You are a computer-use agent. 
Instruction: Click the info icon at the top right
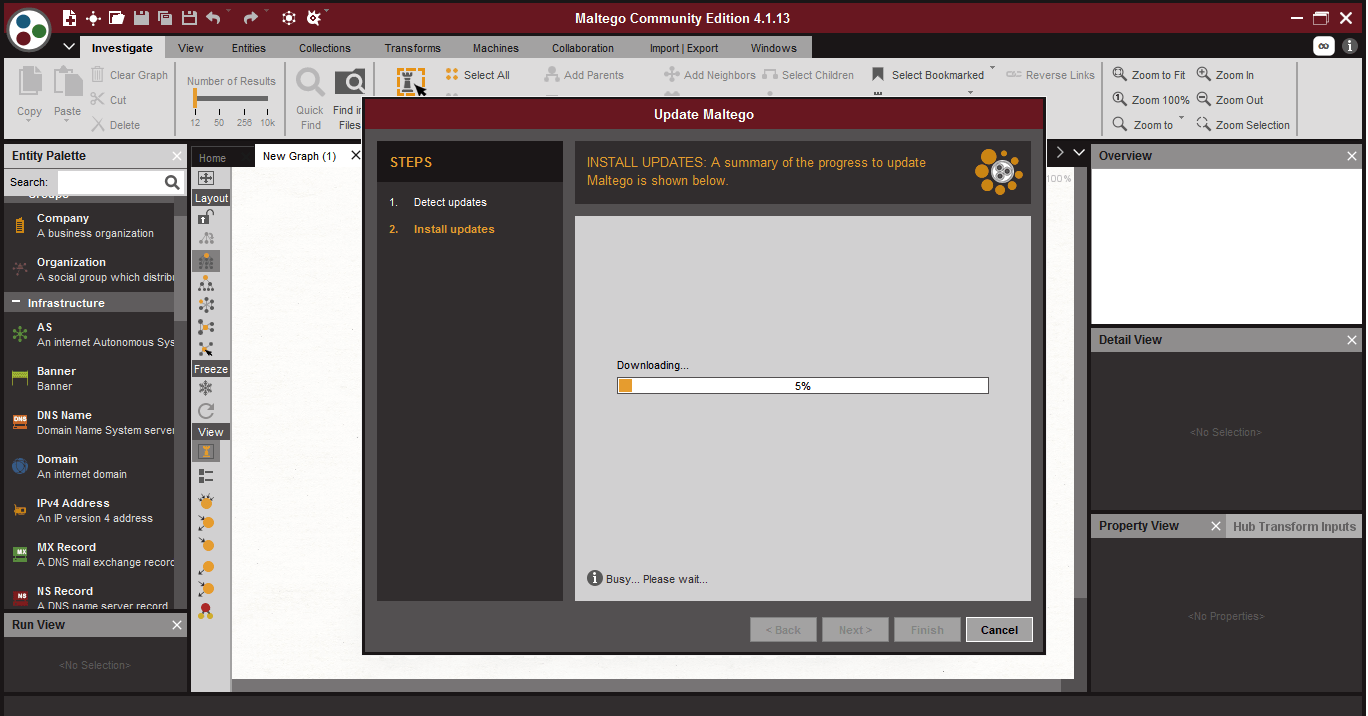tap(1350, 46)
